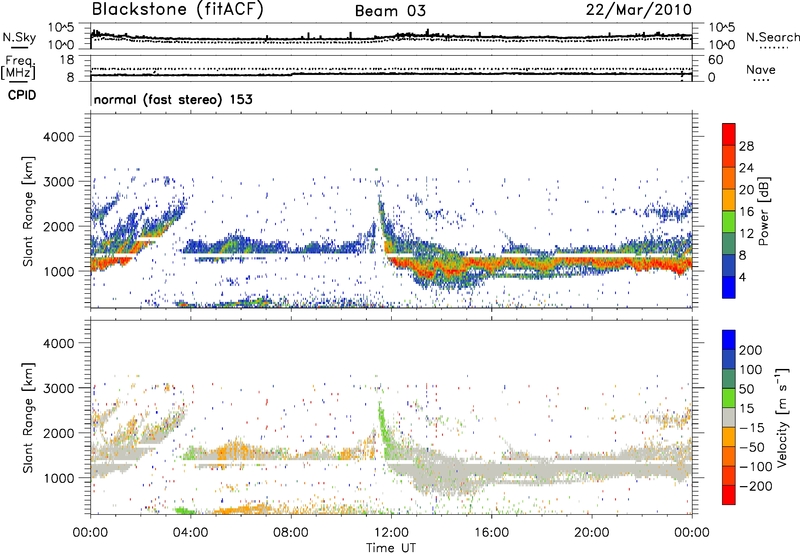Click the "16:00" time tick label

(491, 533)
